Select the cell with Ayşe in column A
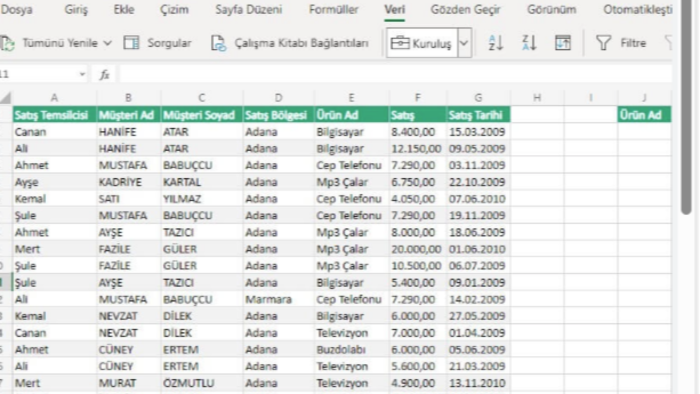The width and height of the screenshot is (700, 394). click(54, 182)
